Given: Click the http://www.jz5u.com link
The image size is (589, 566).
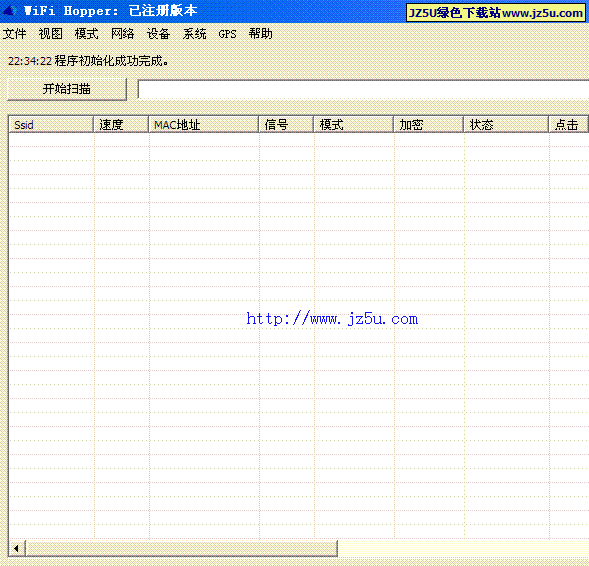Looking at the screenshot, I should (332, 319).
